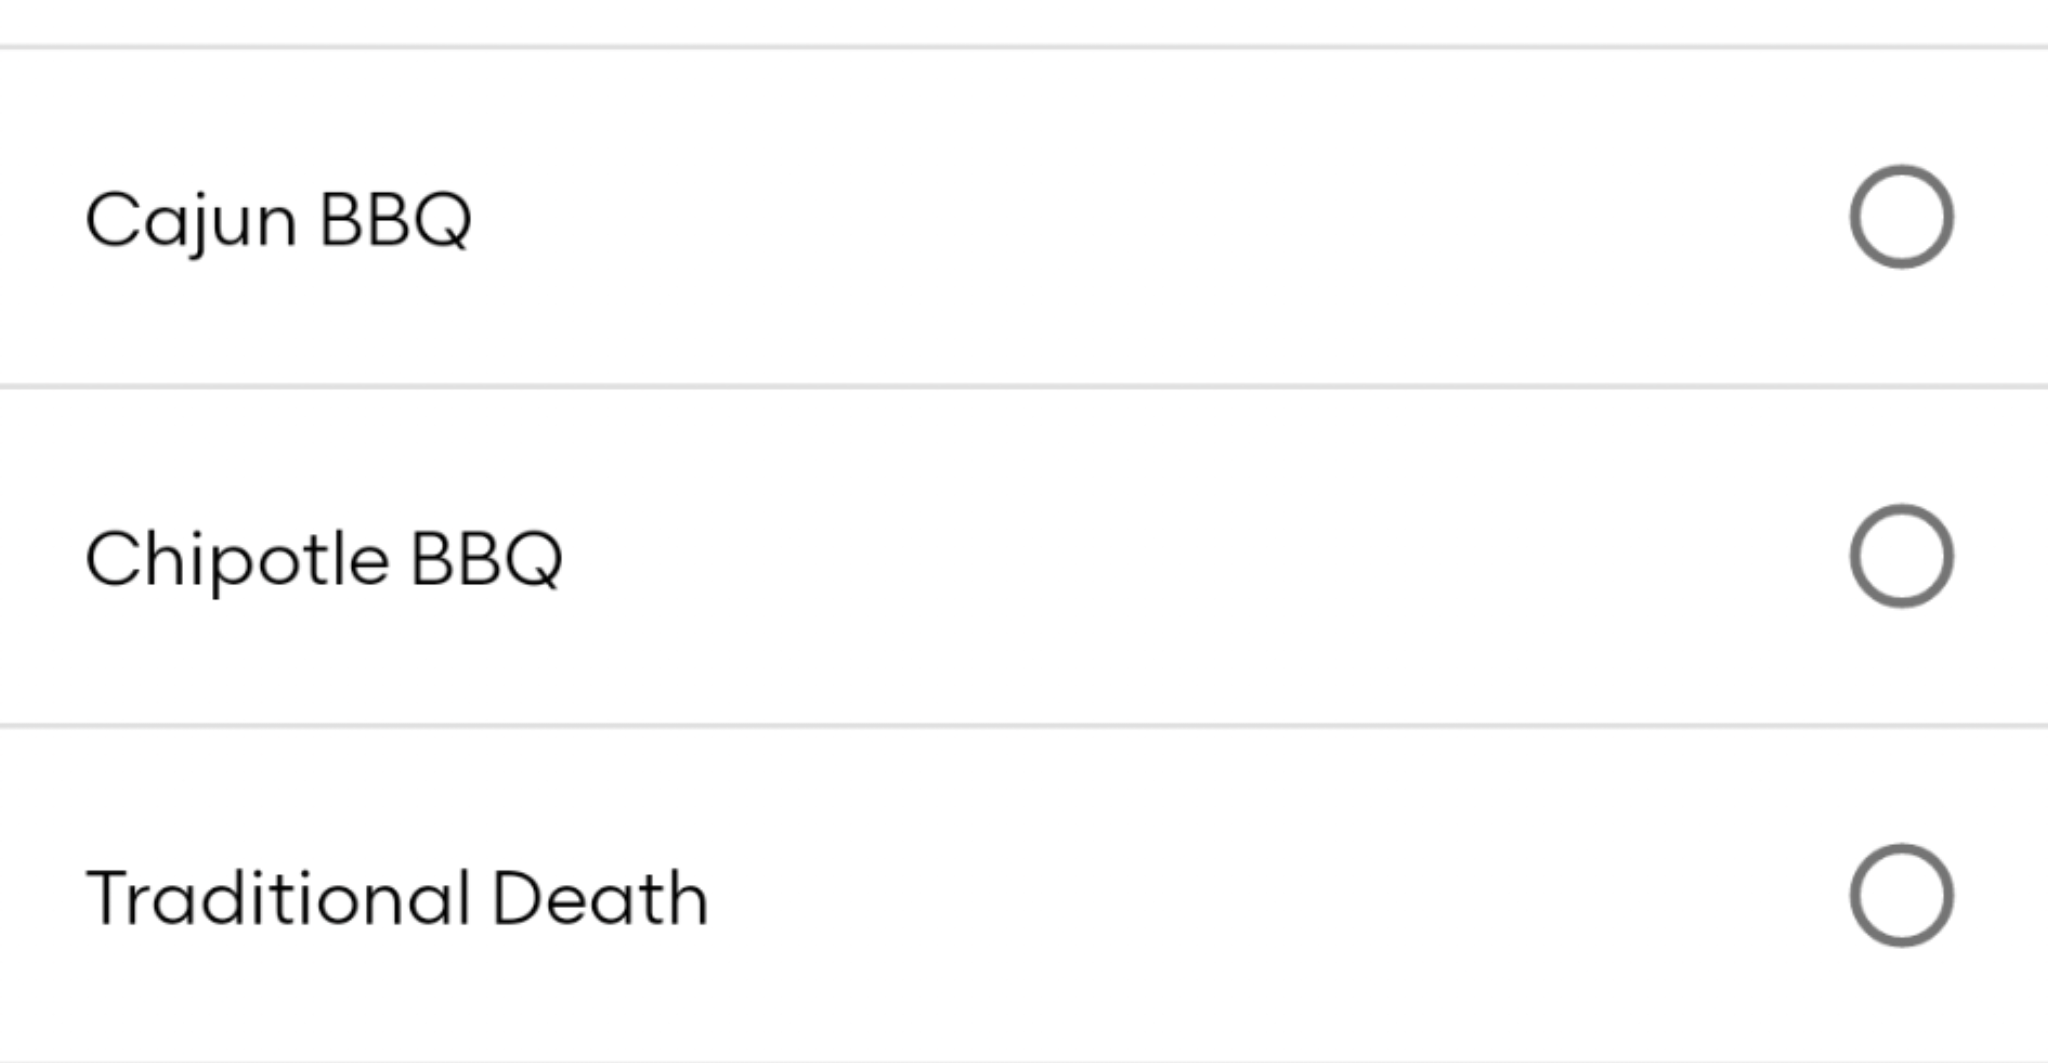
Task: Tap the words "Traditional Death"
Action: (x=397, y=897)
